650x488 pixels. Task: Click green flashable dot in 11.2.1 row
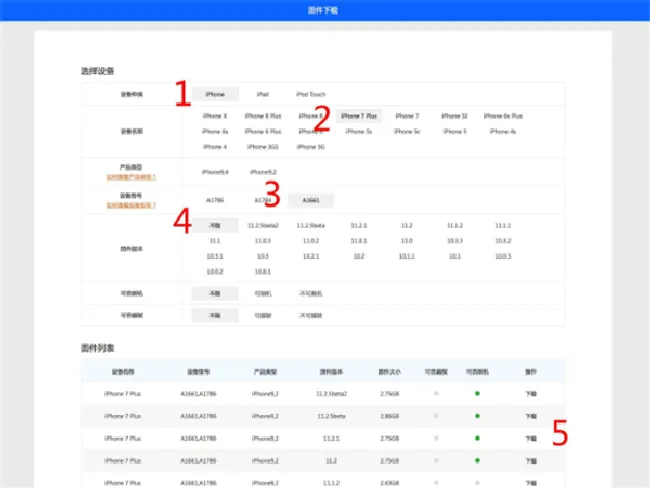click(477, 438)
